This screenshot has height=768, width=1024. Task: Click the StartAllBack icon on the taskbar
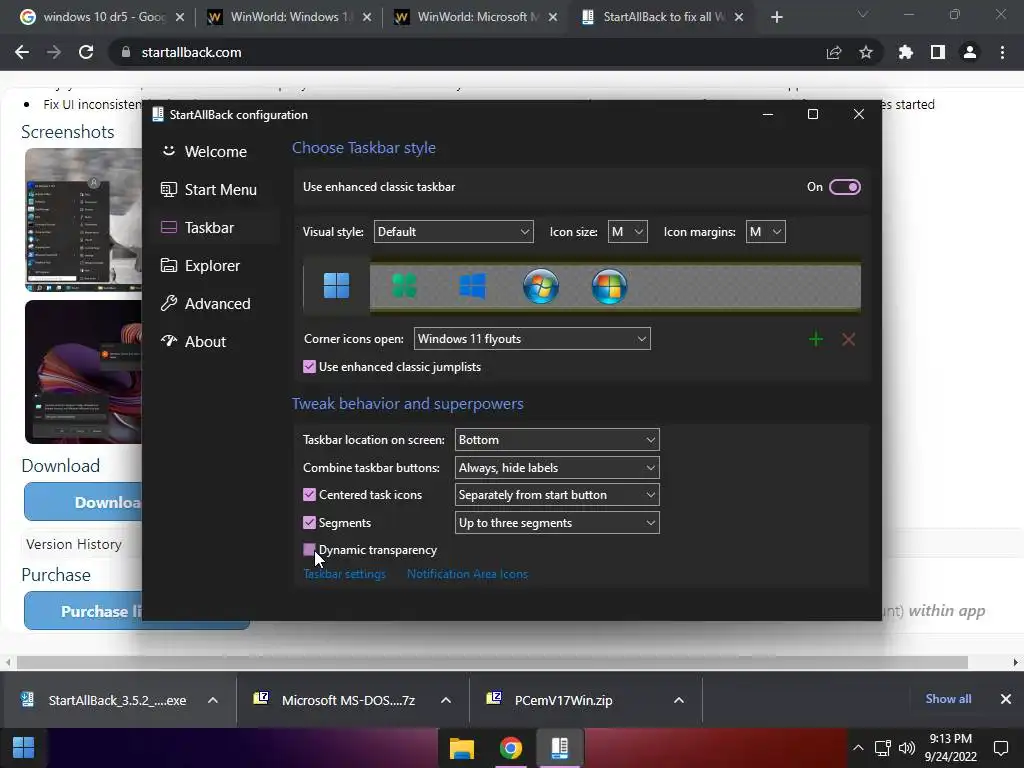tap(560, 748)
